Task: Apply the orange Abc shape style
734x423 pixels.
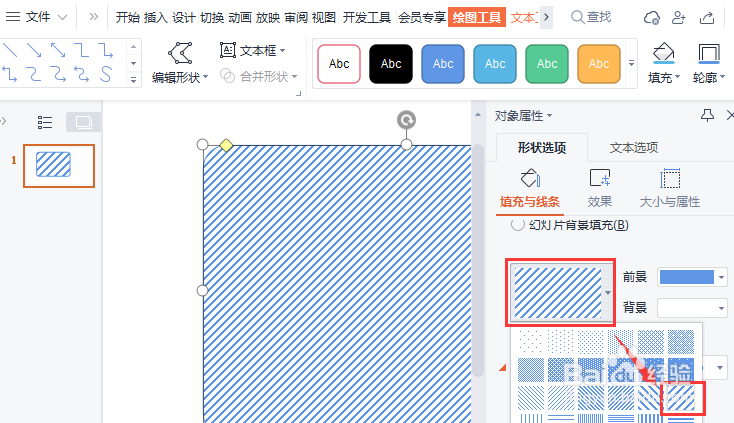Action: coord(599,64)
